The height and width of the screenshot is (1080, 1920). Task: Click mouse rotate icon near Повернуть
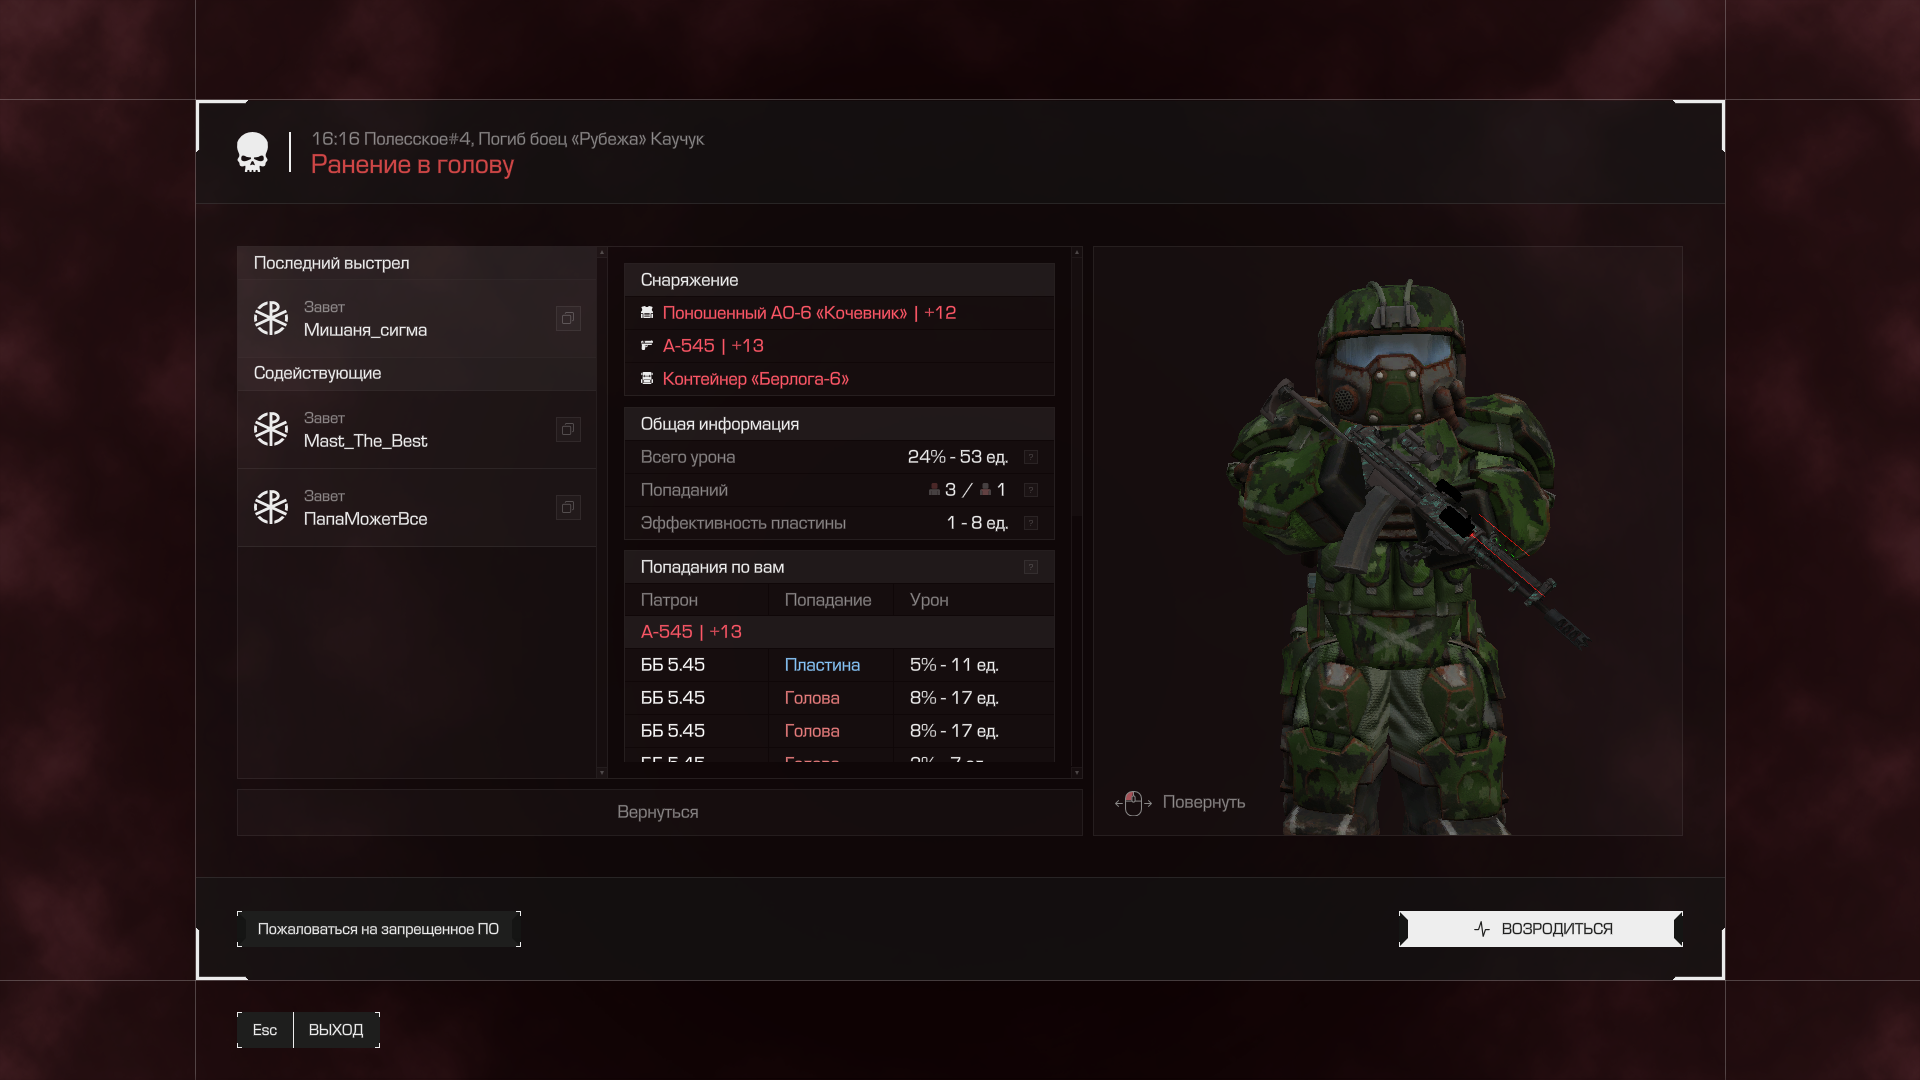point(1133,803)
